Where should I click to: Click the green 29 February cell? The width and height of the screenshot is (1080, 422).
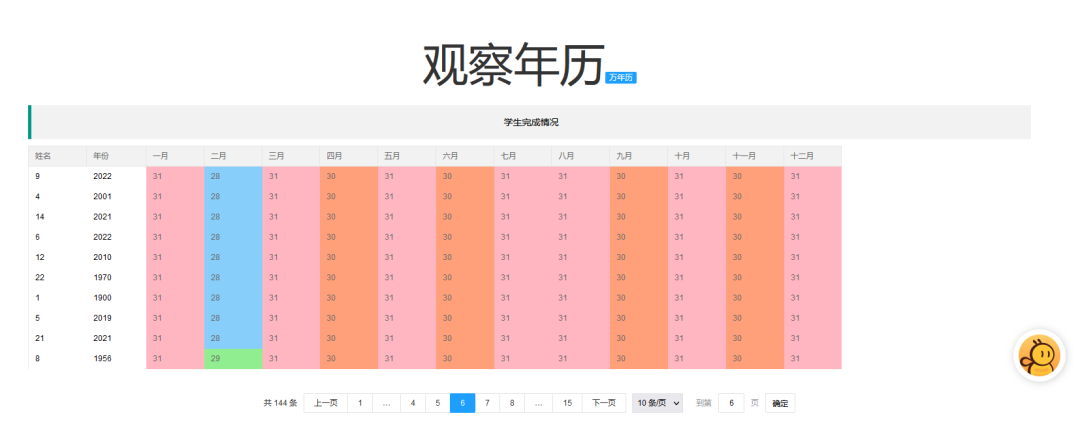click(x=233, y=358)
